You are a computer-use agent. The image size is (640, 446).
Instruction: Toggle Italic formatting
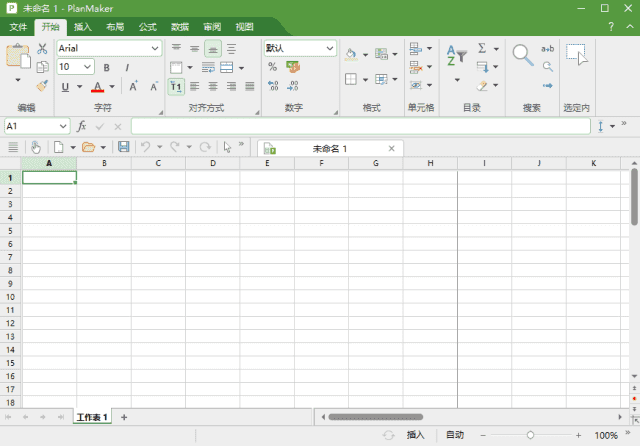[x=129, y=67]
